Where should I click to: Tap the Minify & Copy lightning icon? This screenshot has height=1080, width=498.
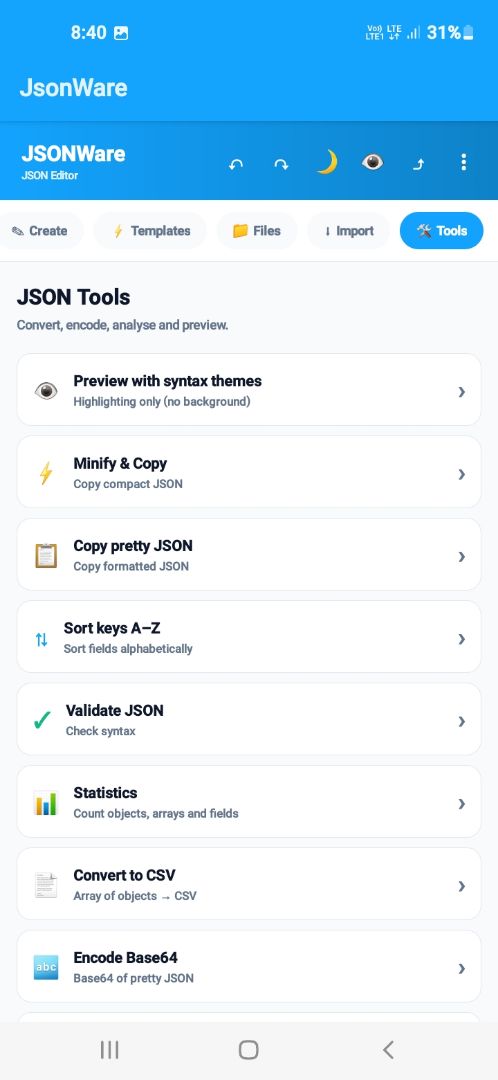coord(45,473)
